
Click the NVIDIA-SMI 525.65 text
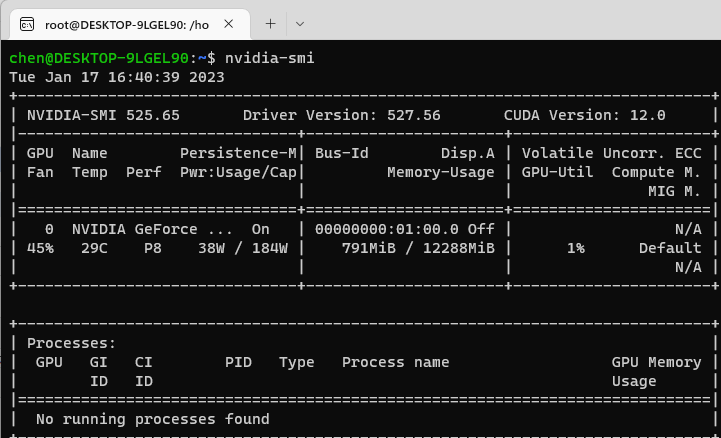pyautogui.click(x=103, y=115)
